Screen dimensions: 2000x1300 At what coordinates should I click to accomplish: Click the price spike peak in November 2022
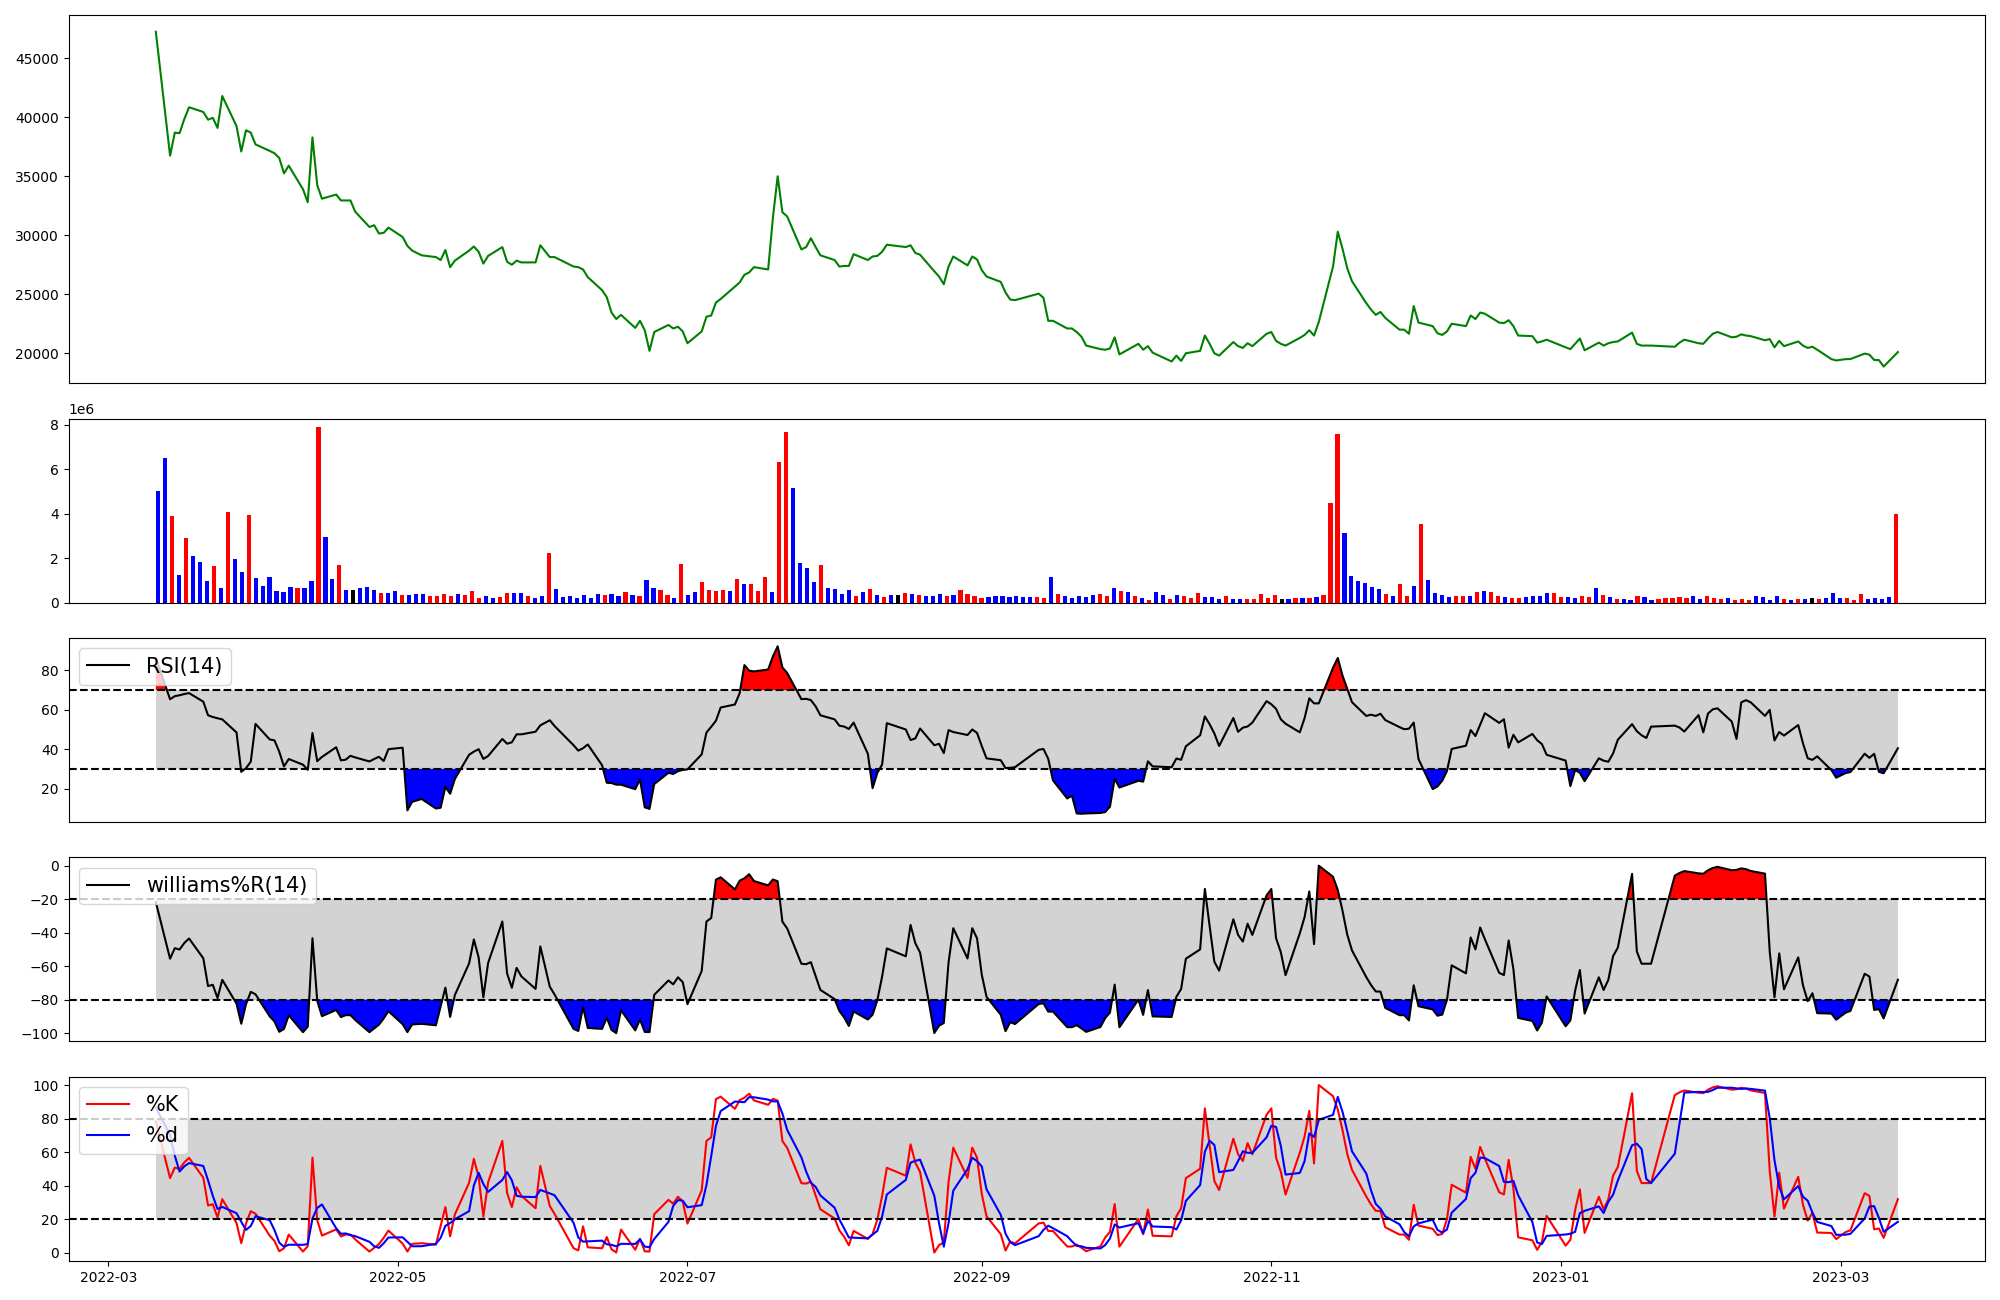coord(1337,233)
